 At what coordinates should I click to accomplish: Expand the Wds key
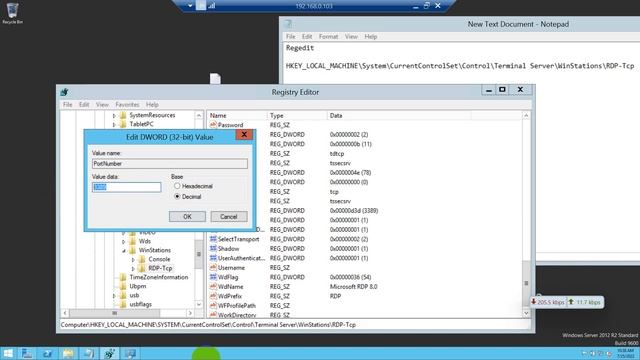pyautogui.click(x=123, y=242)
